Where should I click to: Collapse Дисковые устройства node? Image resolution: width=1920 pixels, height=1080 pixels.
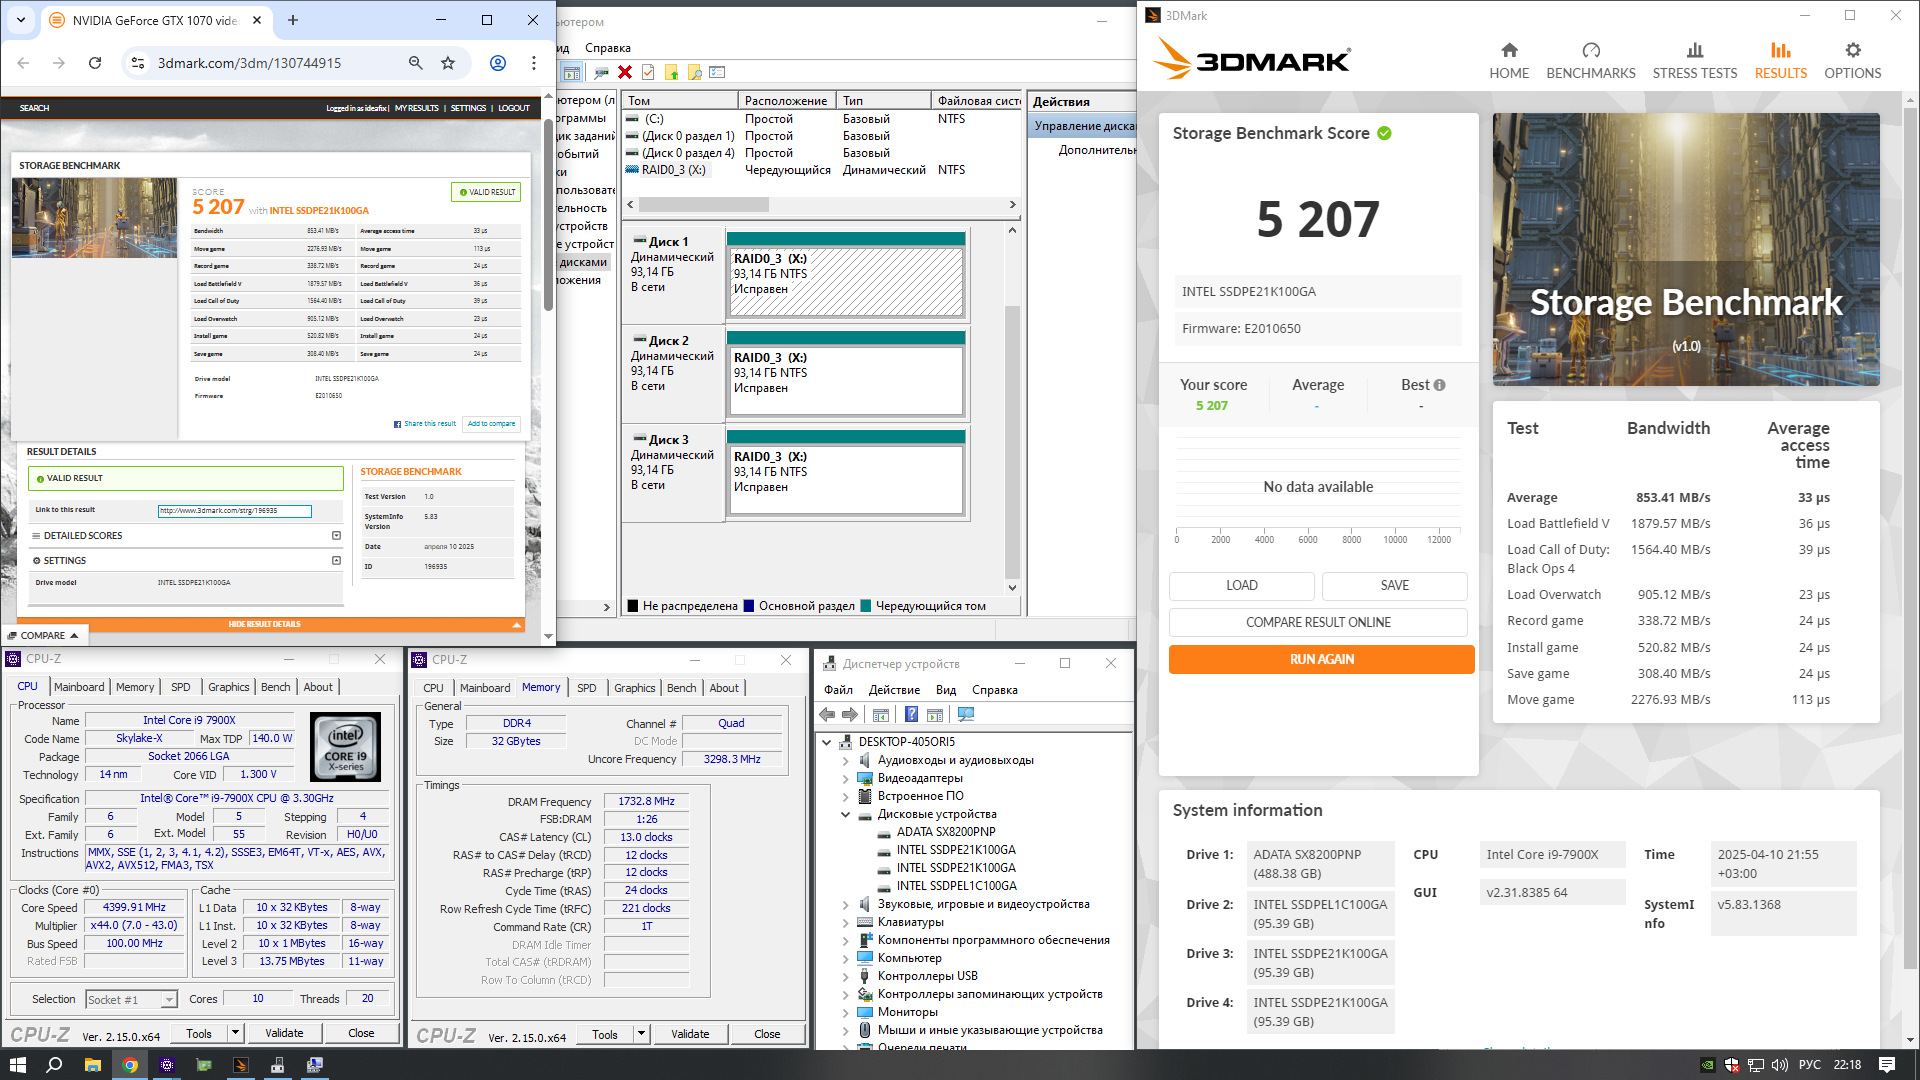[846, 814]
